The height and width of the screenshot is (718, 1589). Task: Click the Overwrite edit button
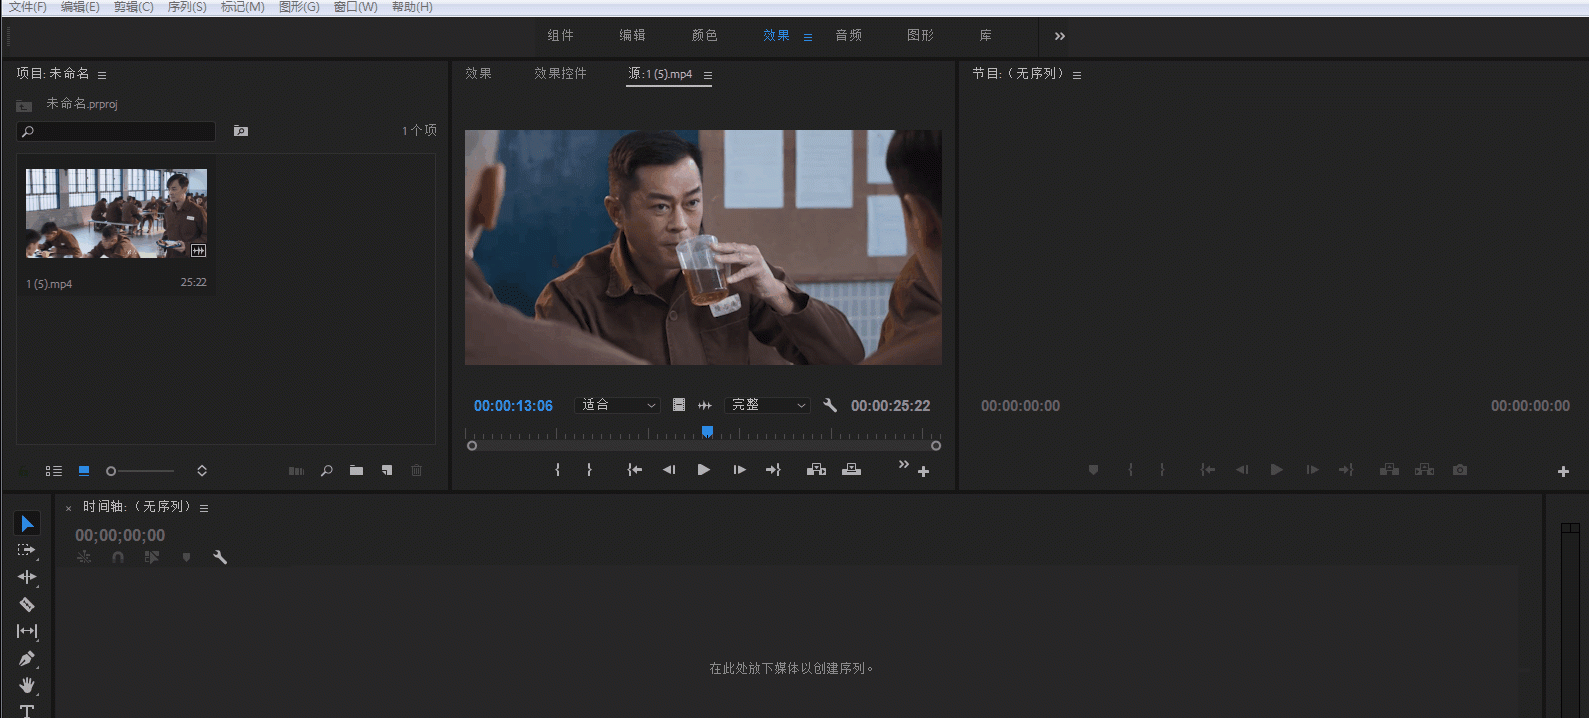(851, 470)
